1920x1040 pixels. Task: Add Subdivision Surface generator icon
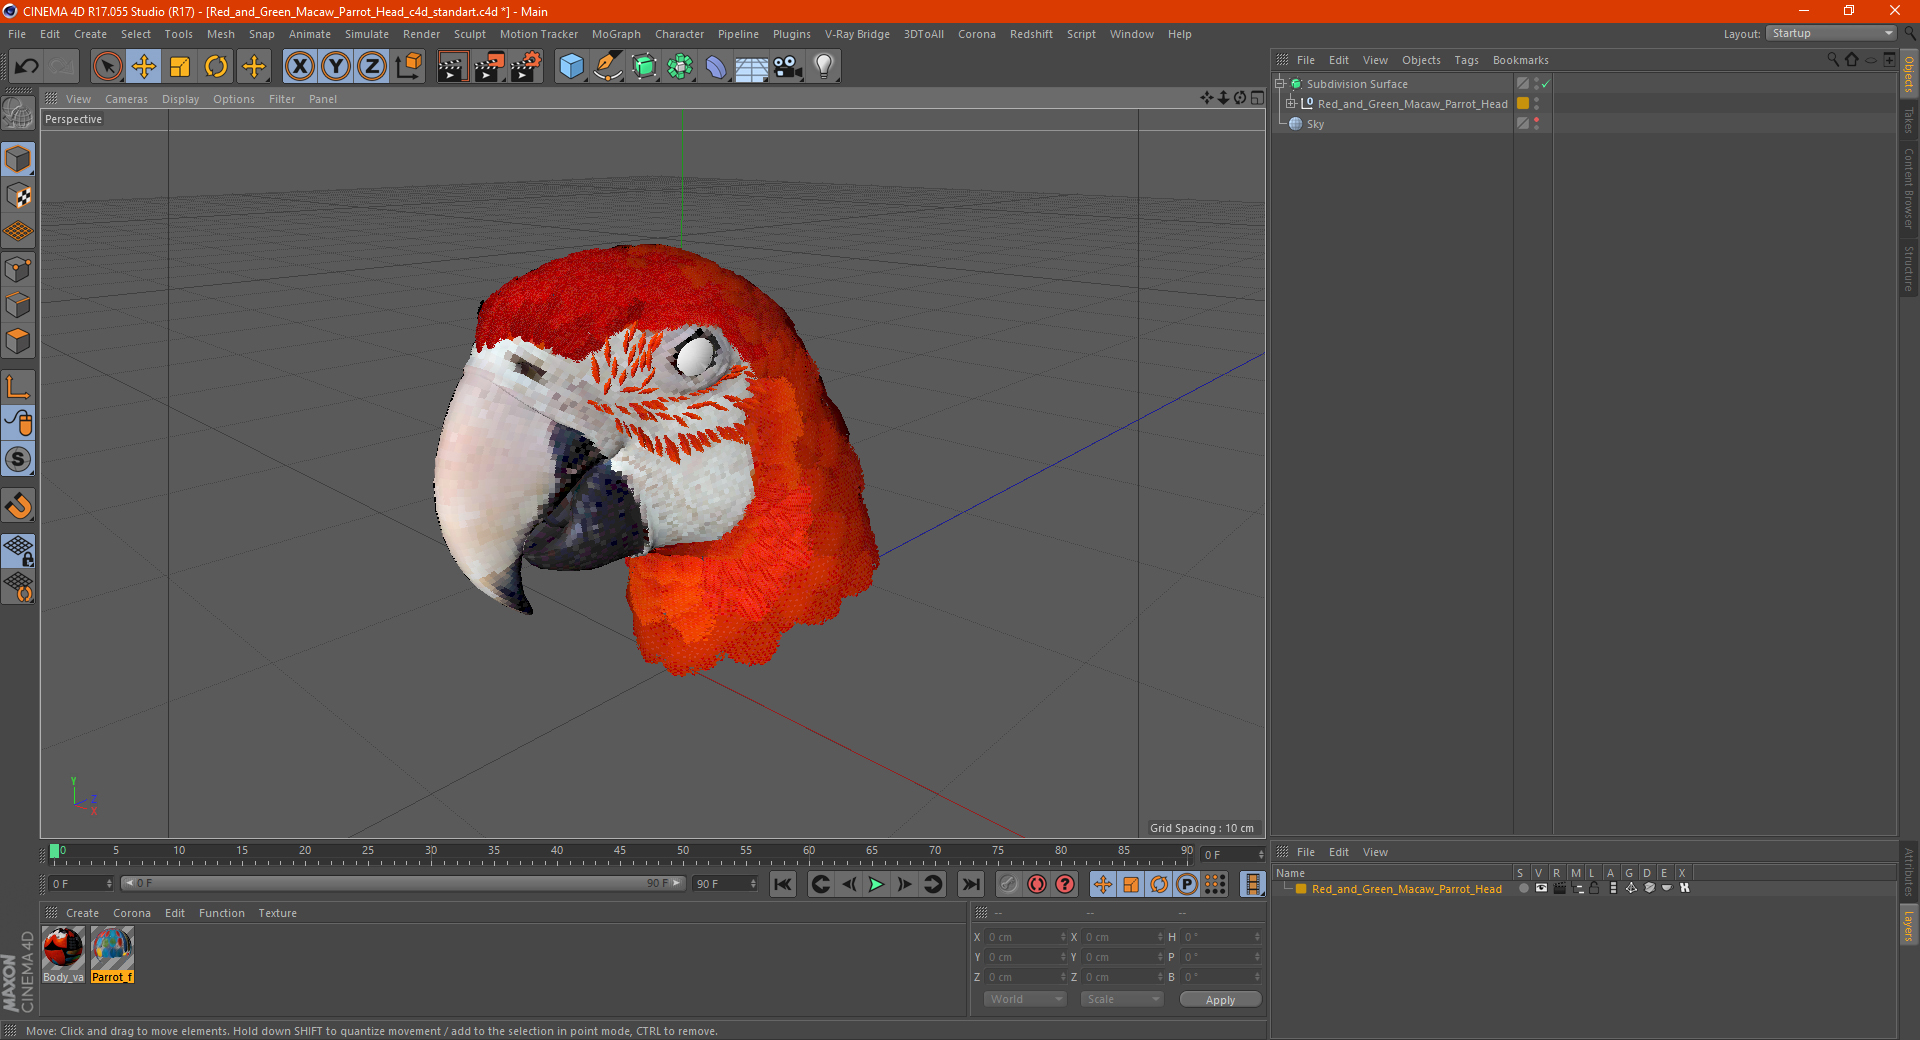[644, 67]
